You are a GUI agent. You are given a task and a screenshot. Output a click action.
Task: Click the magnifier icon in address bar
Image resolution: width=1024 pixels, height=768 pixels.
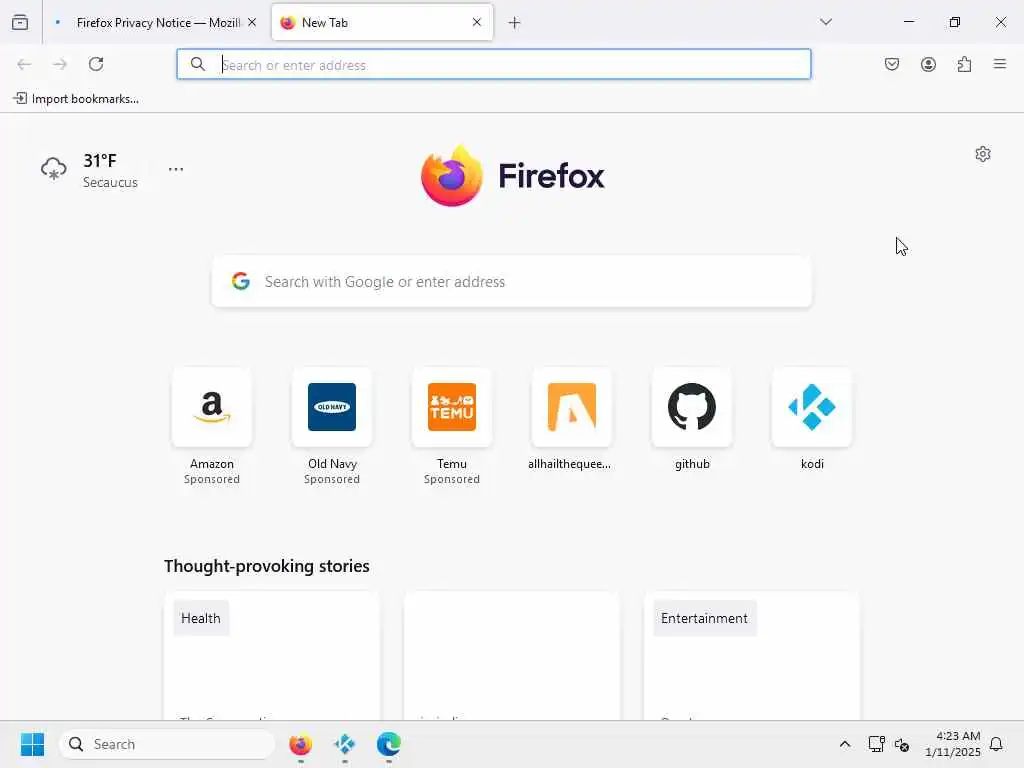[198, 64]
